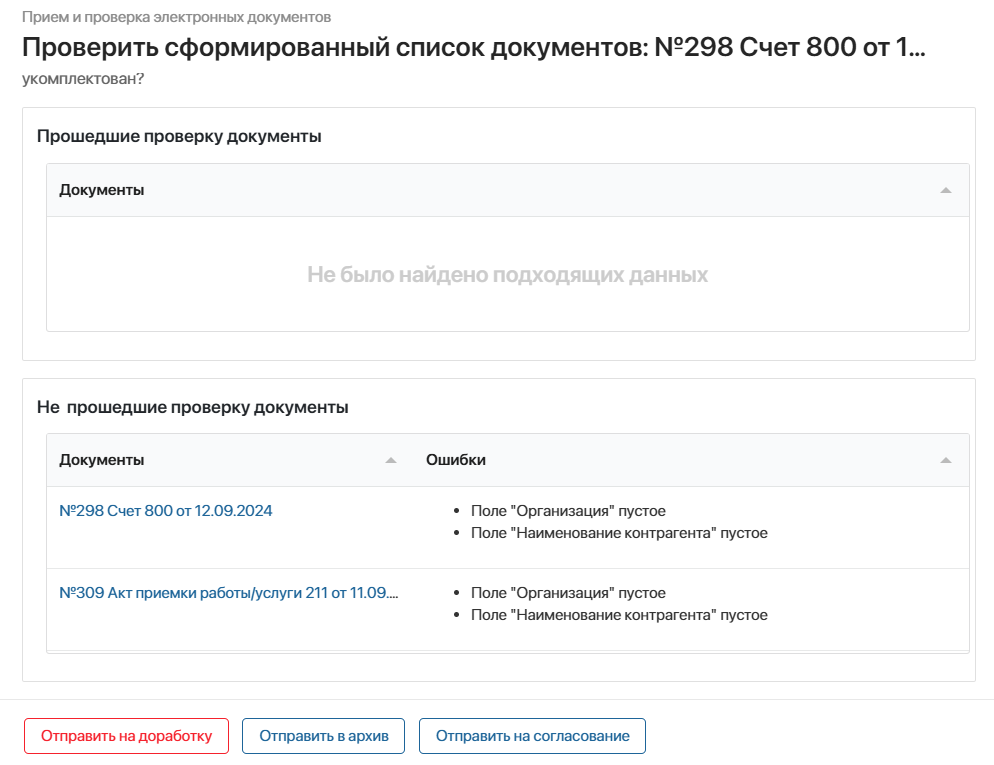Click error Поле Наименование контрагента пустое for №298
Viewport: 994px width, 765px height.
coord(618,533)
